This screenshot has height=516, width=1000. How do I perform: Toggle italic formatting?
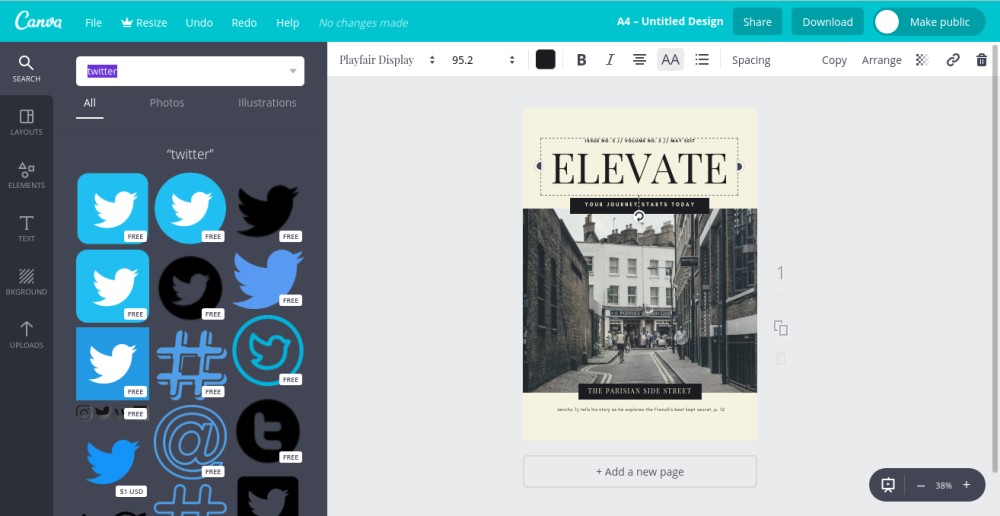click(610, 60)
